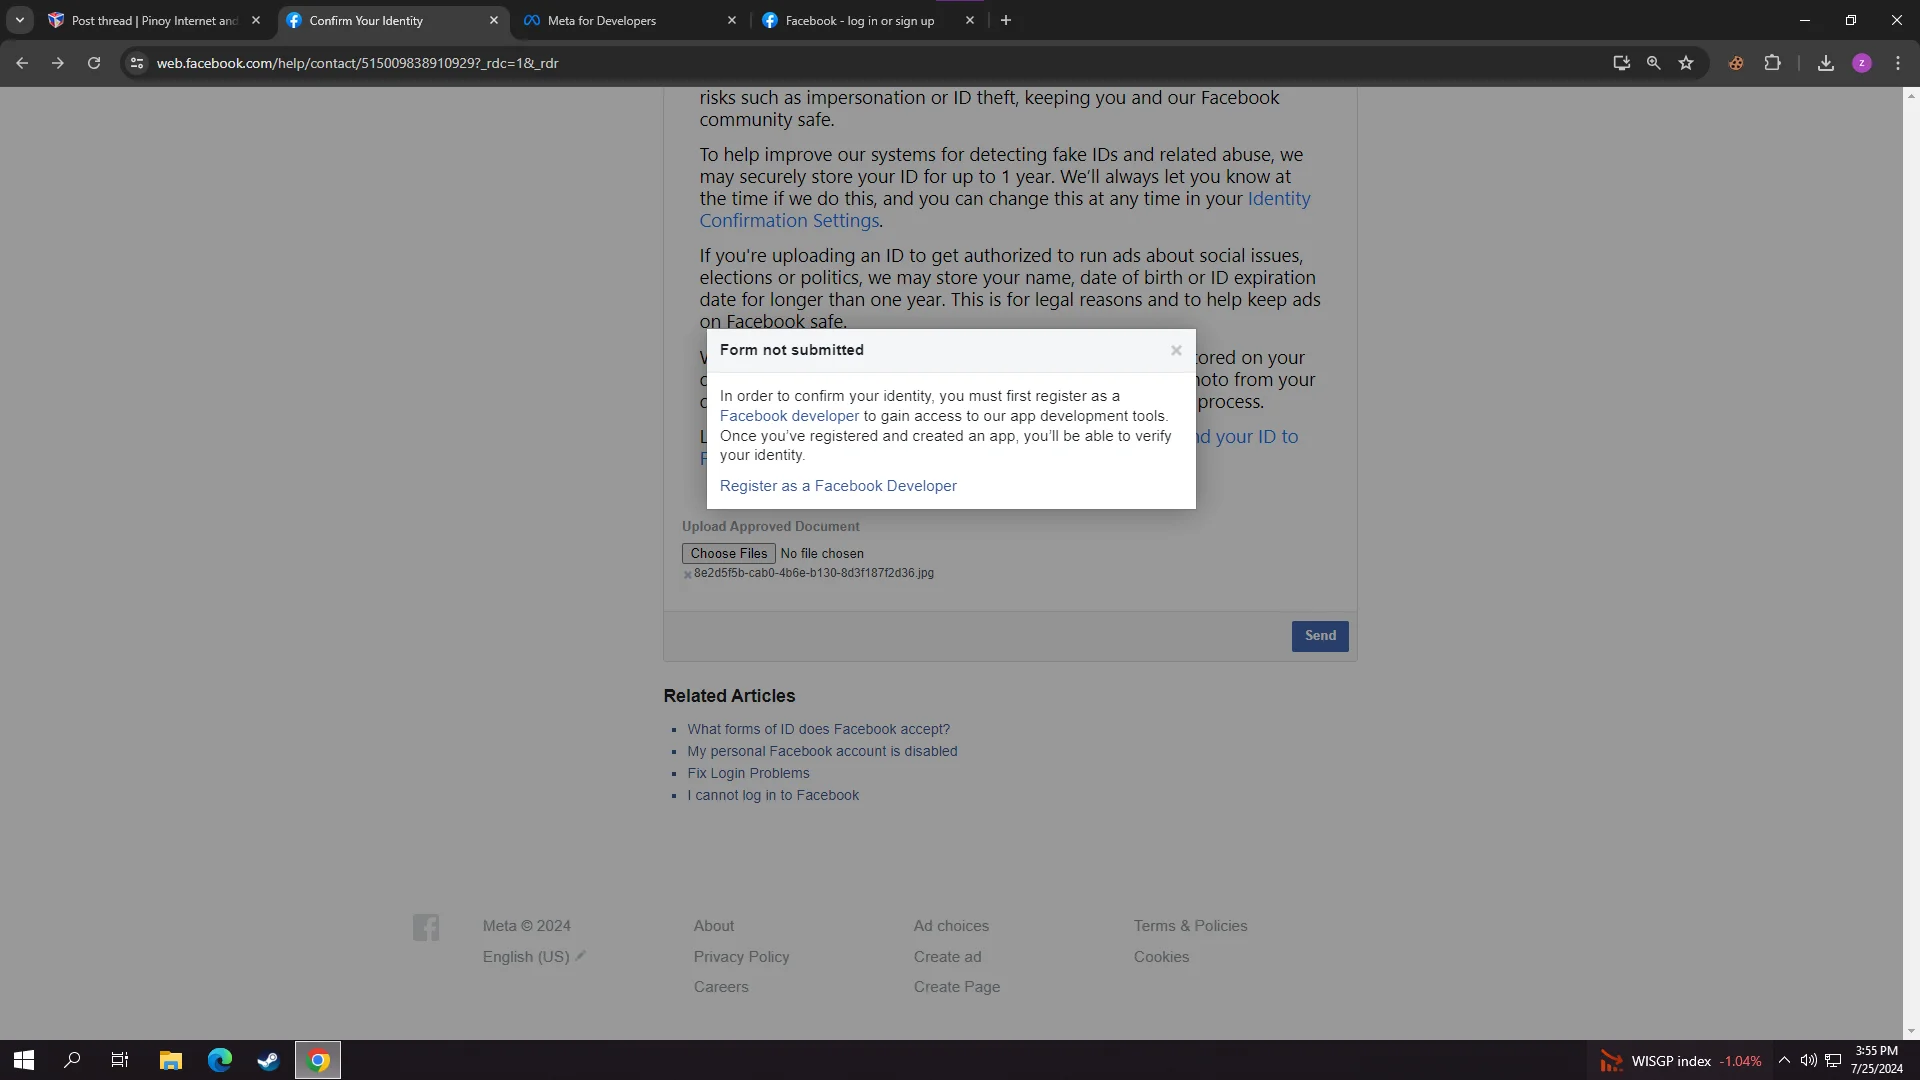Open My personal Facebook account is disabled

tap(822, 751)
